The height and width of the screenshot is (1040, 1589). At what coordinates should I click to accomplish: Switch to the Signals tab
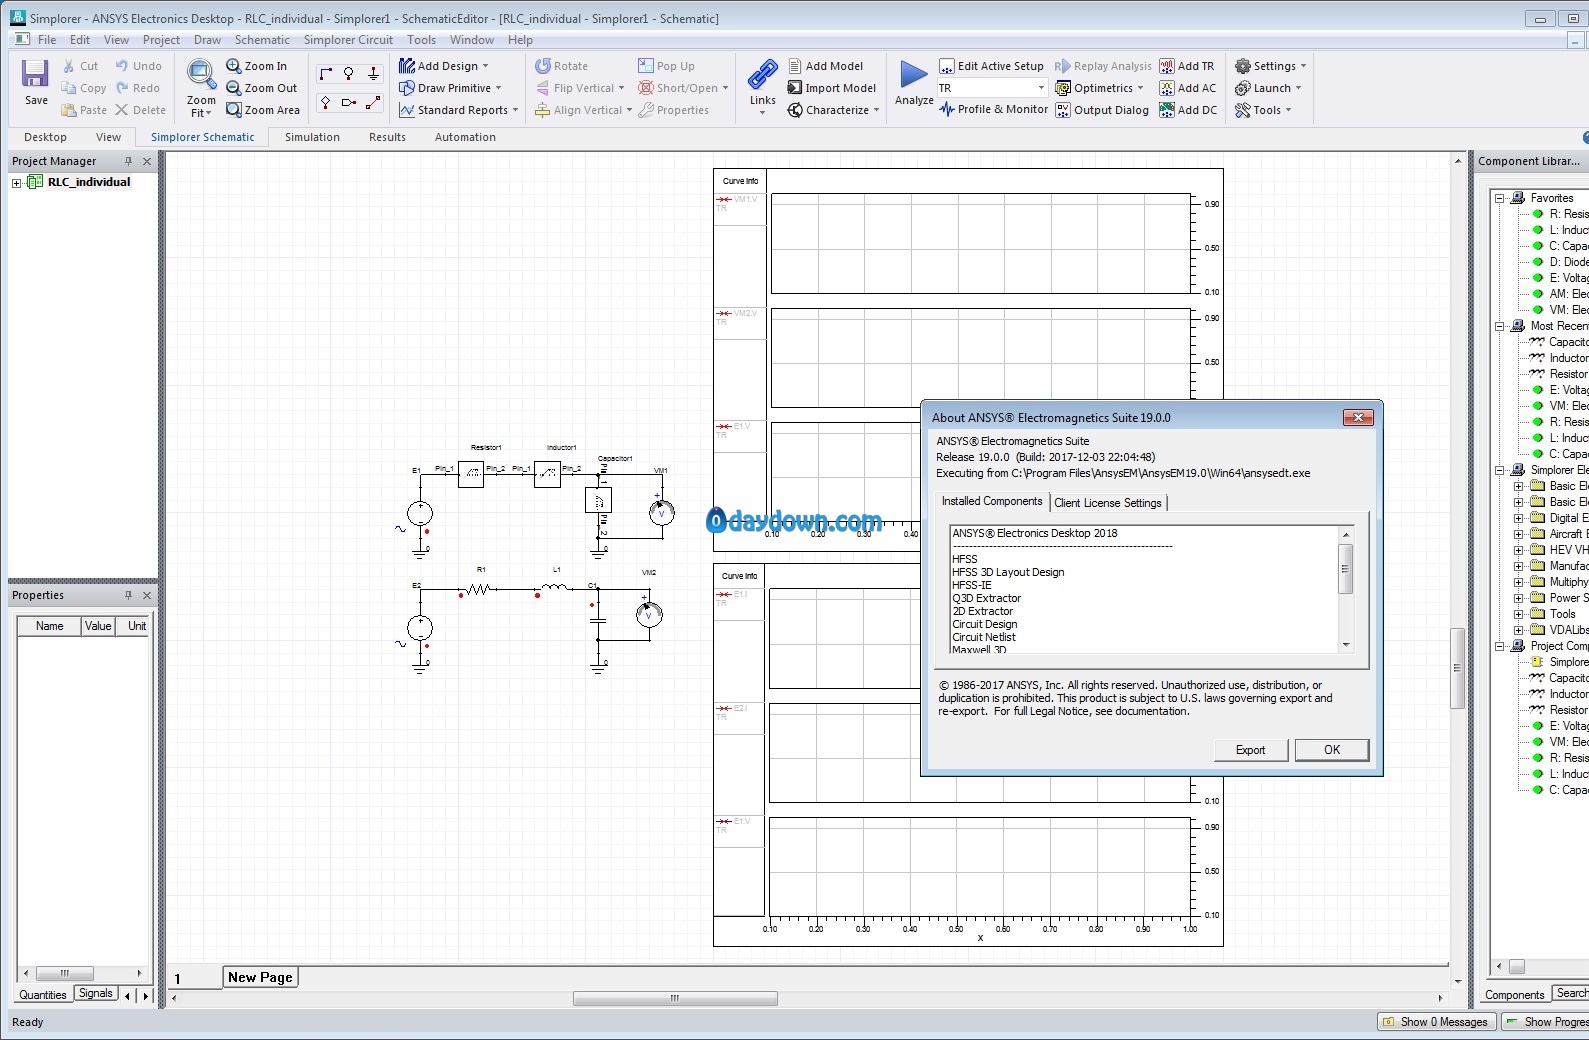point(96,993)
